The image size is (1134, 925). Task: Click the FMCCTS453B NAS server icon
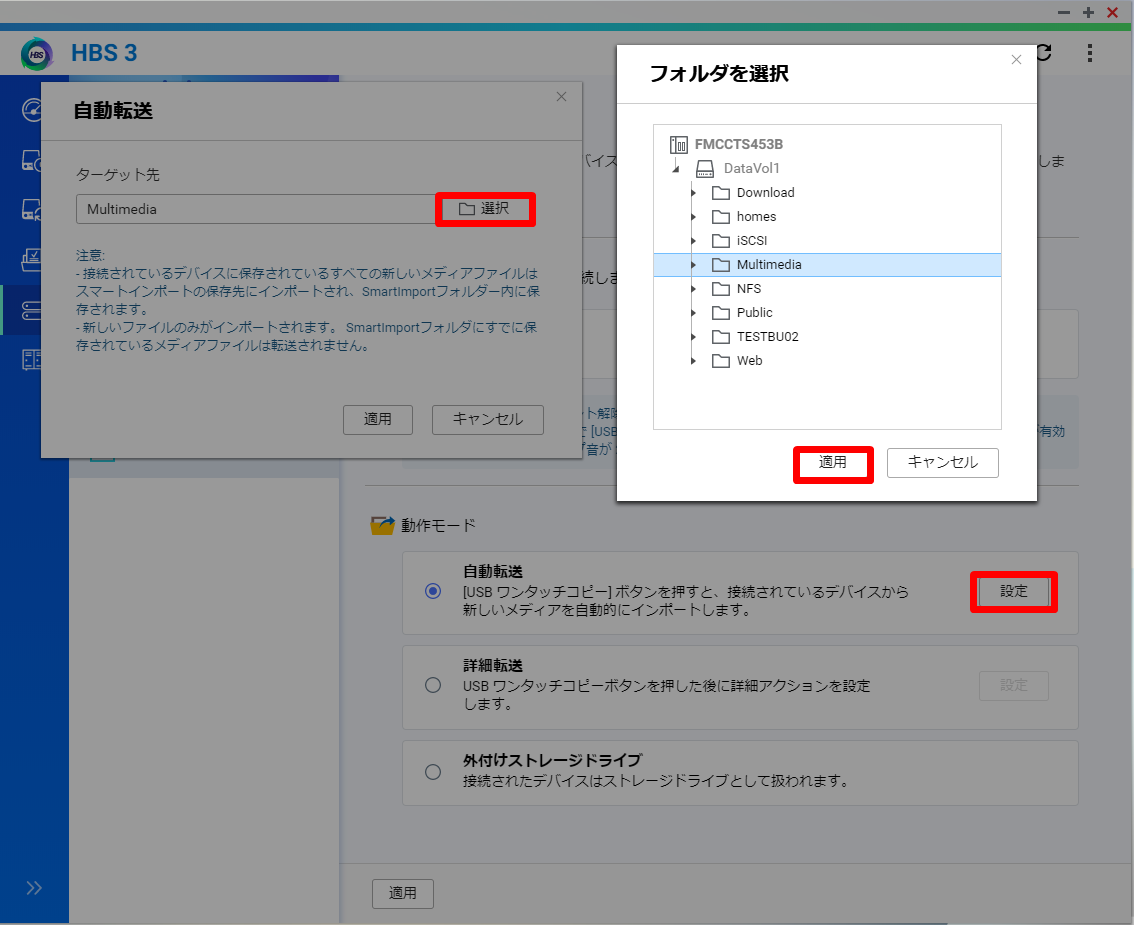click(679, 145)
